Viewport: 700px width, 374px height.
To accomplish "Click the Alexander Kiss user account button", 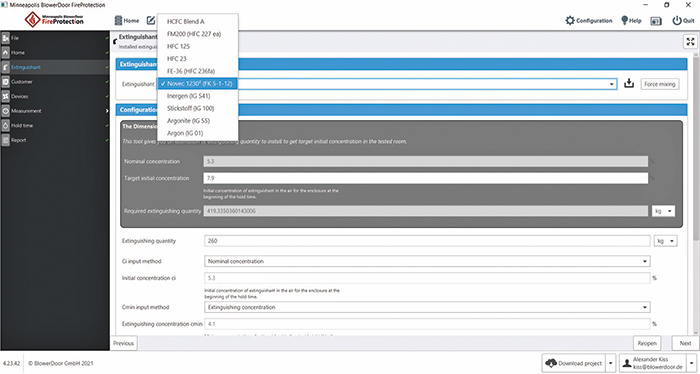I will pos(653,363).
